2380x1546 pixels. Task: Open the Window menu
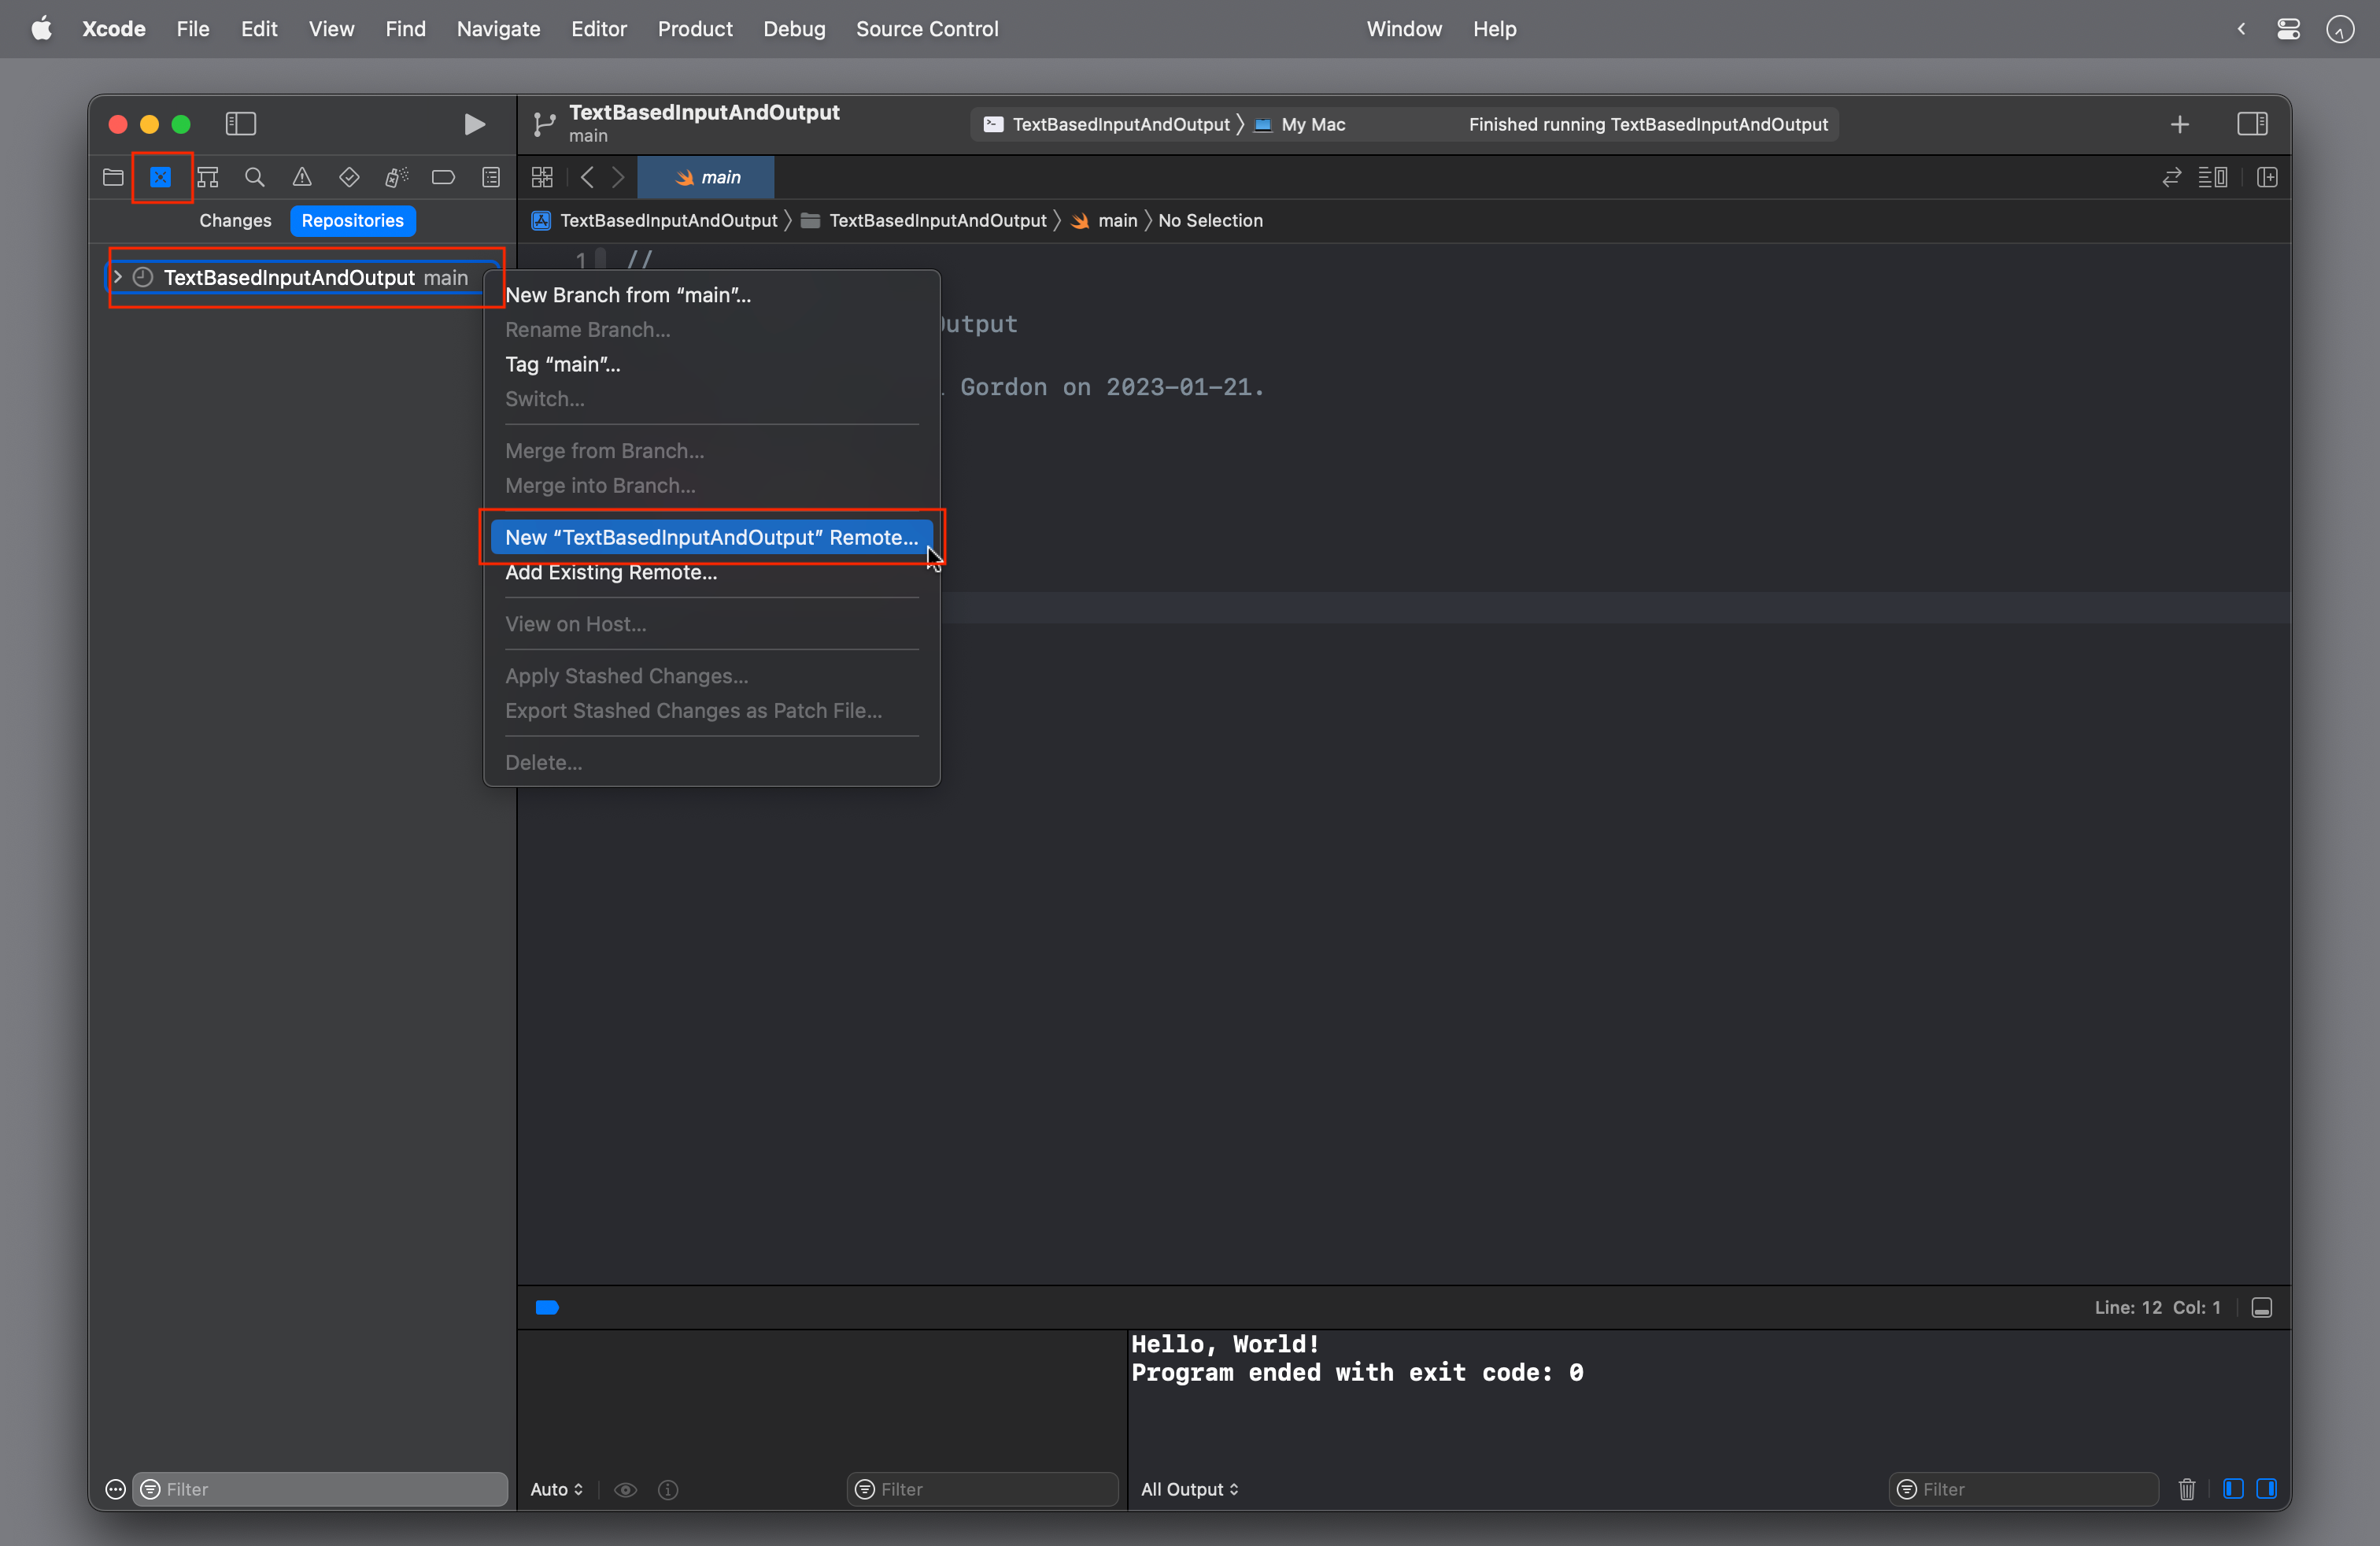[x=1404, y=29]
